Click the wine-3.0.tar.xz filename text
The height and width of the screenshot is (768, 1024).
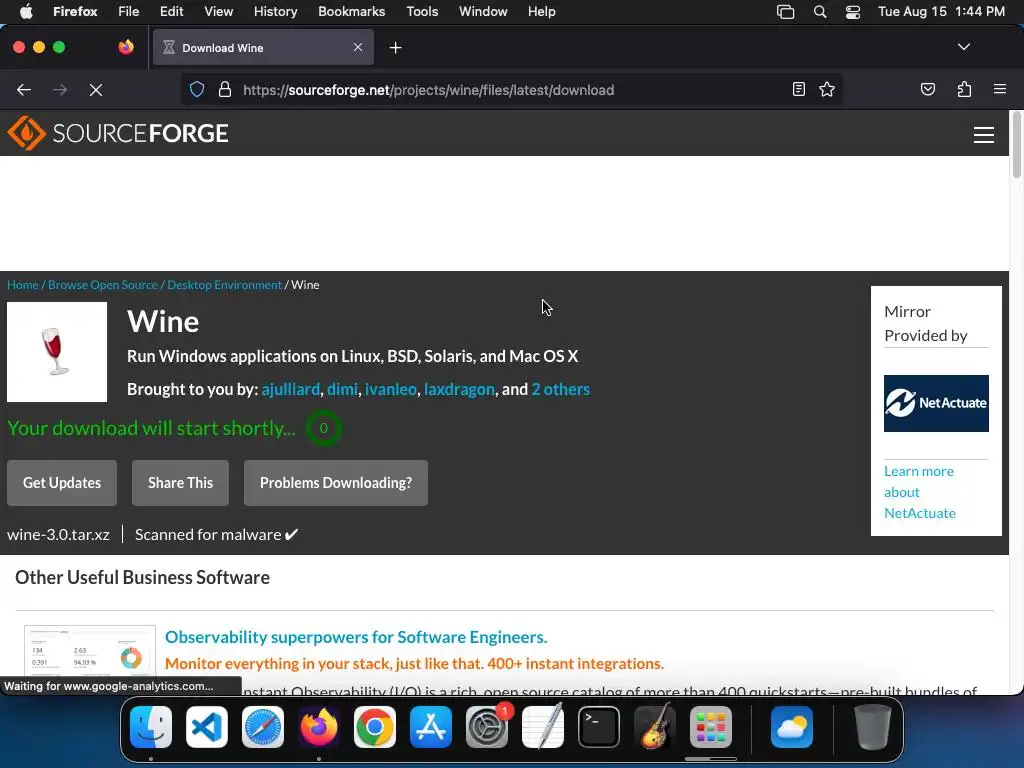click(58, 534)
